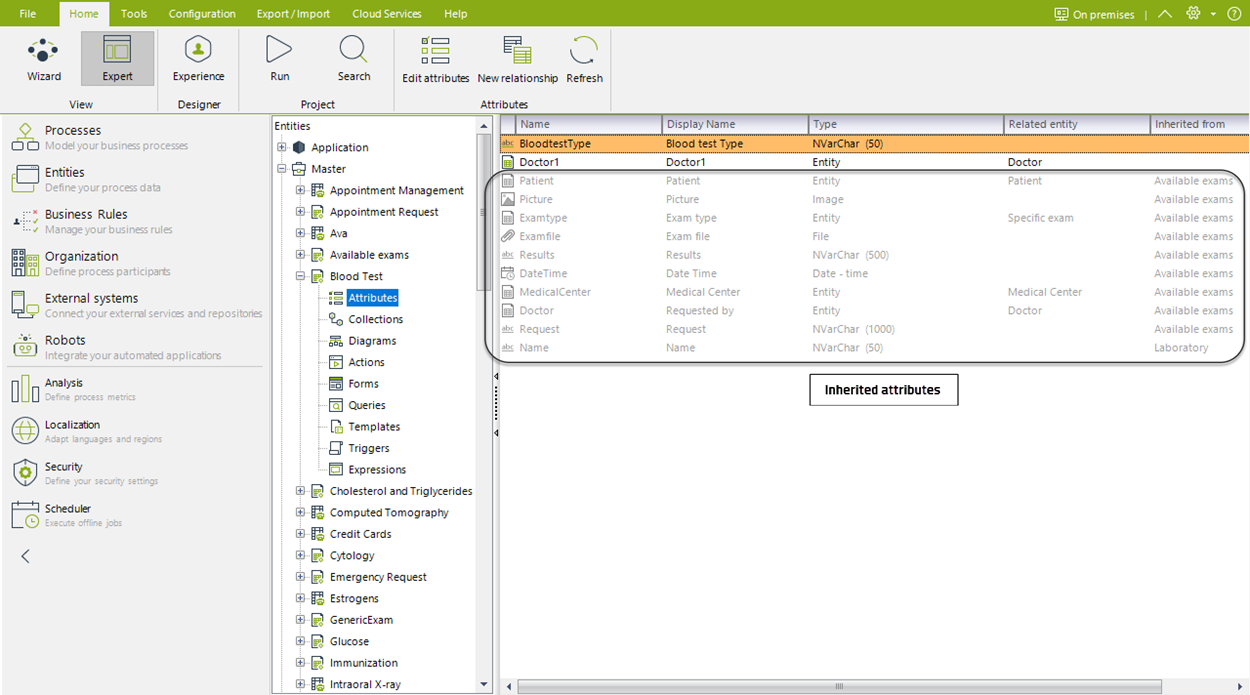Select Actions under Blood Test
The width and height of the screenshot is (1250, 695).
366,362
